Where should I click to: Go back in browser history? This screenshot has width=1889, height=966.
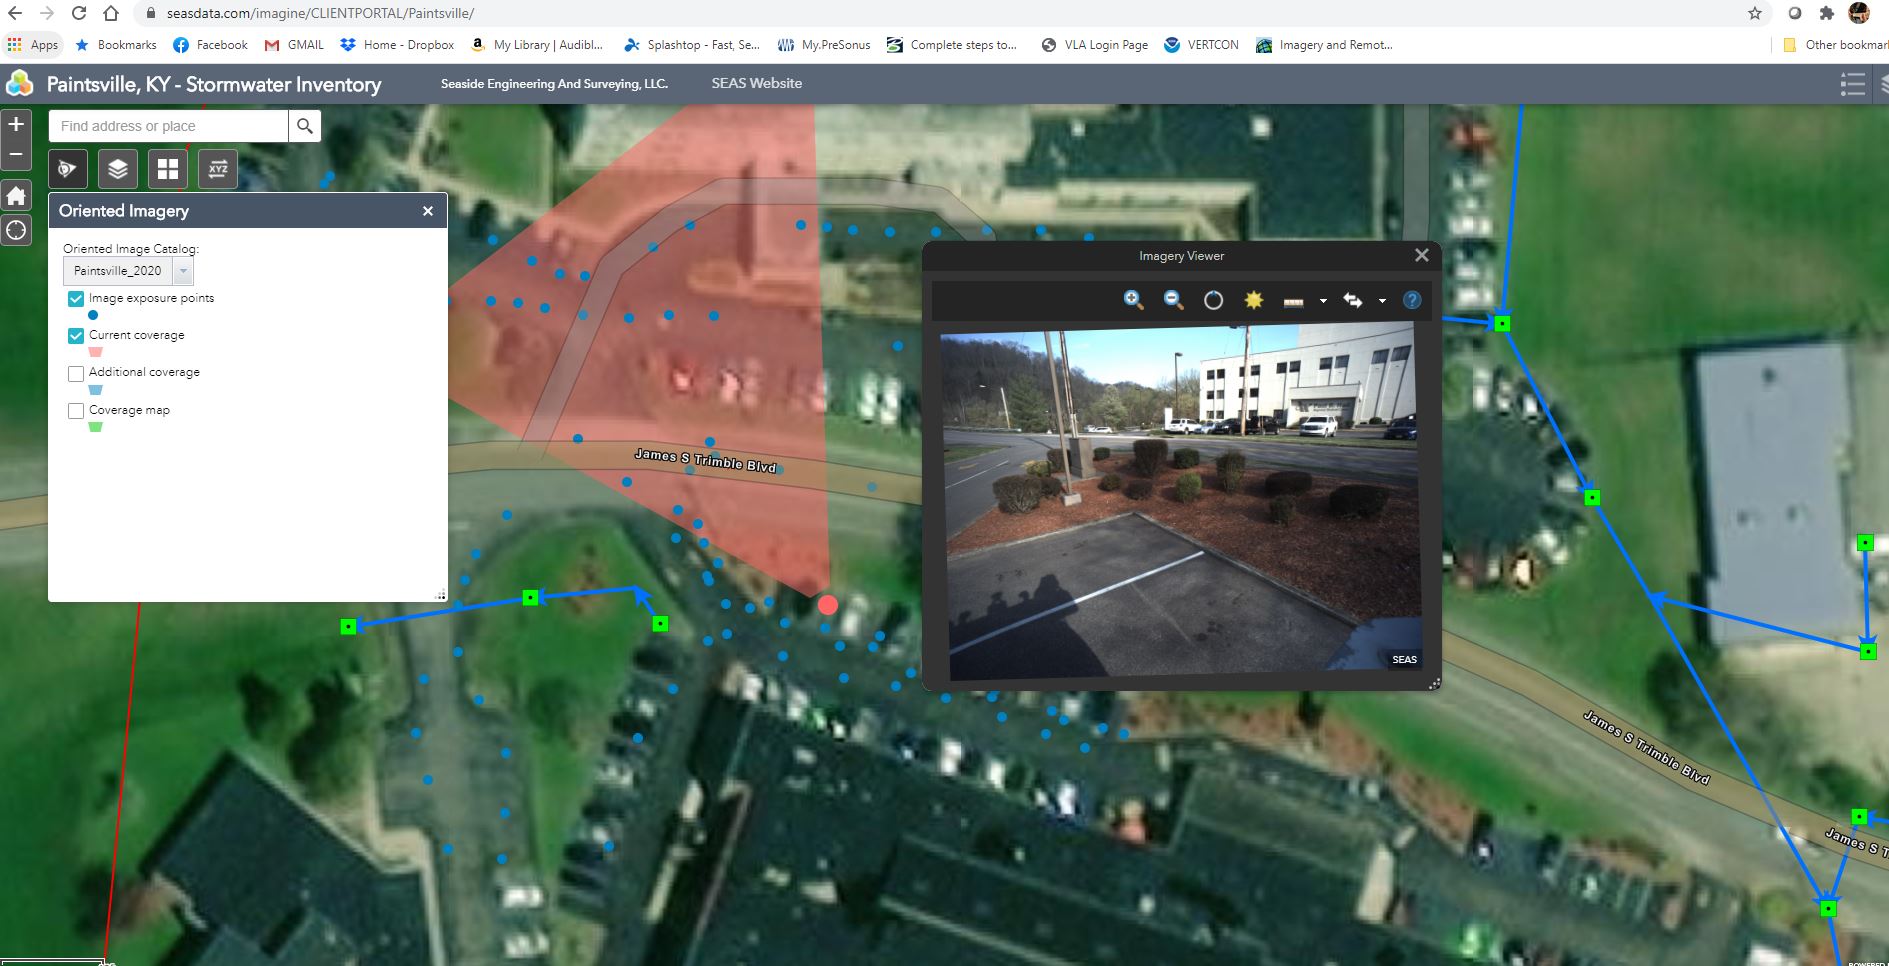pyautogui.click(x=16, y=13)
